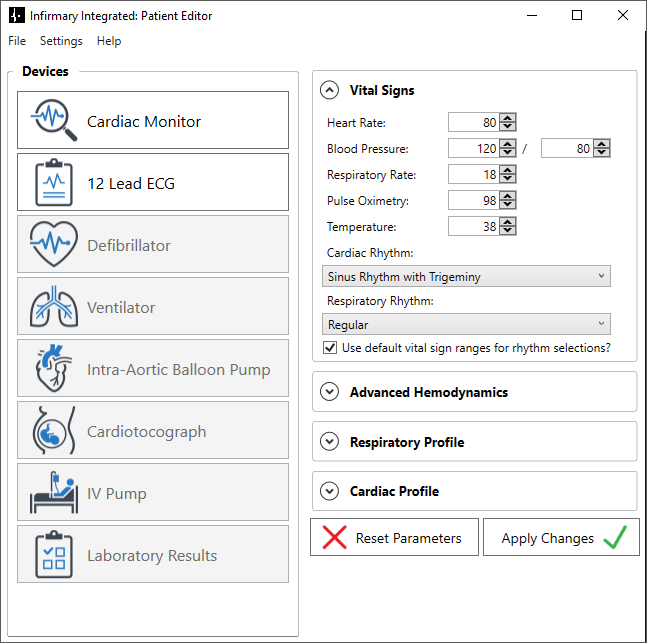Select the Ventilator lungs icon
This screenshot has height=643, width=647.
click(54, 306)
